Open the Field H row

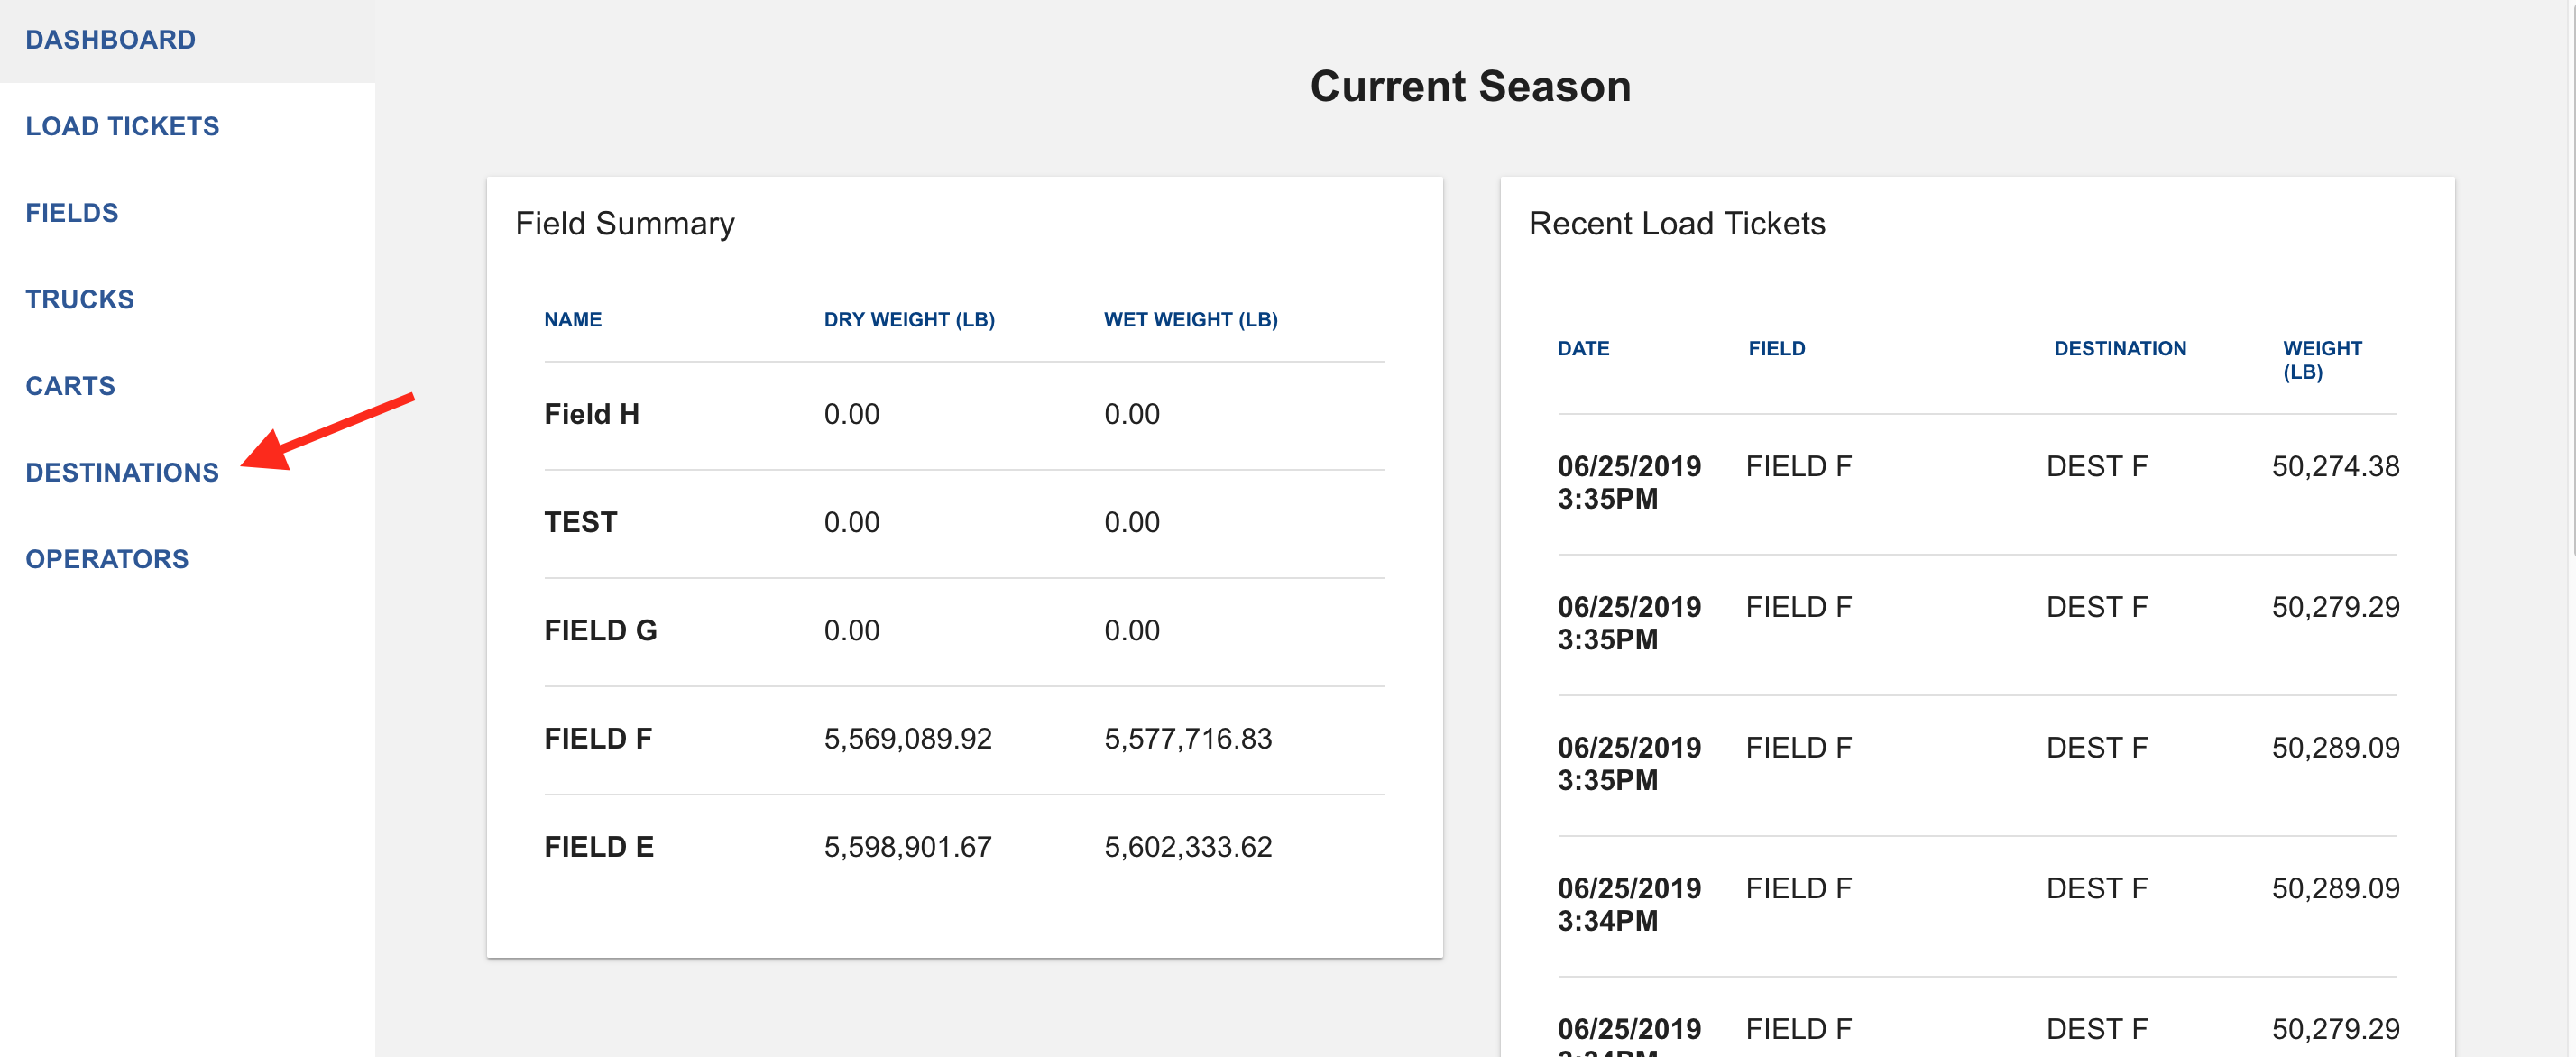[x=592, y=414]
